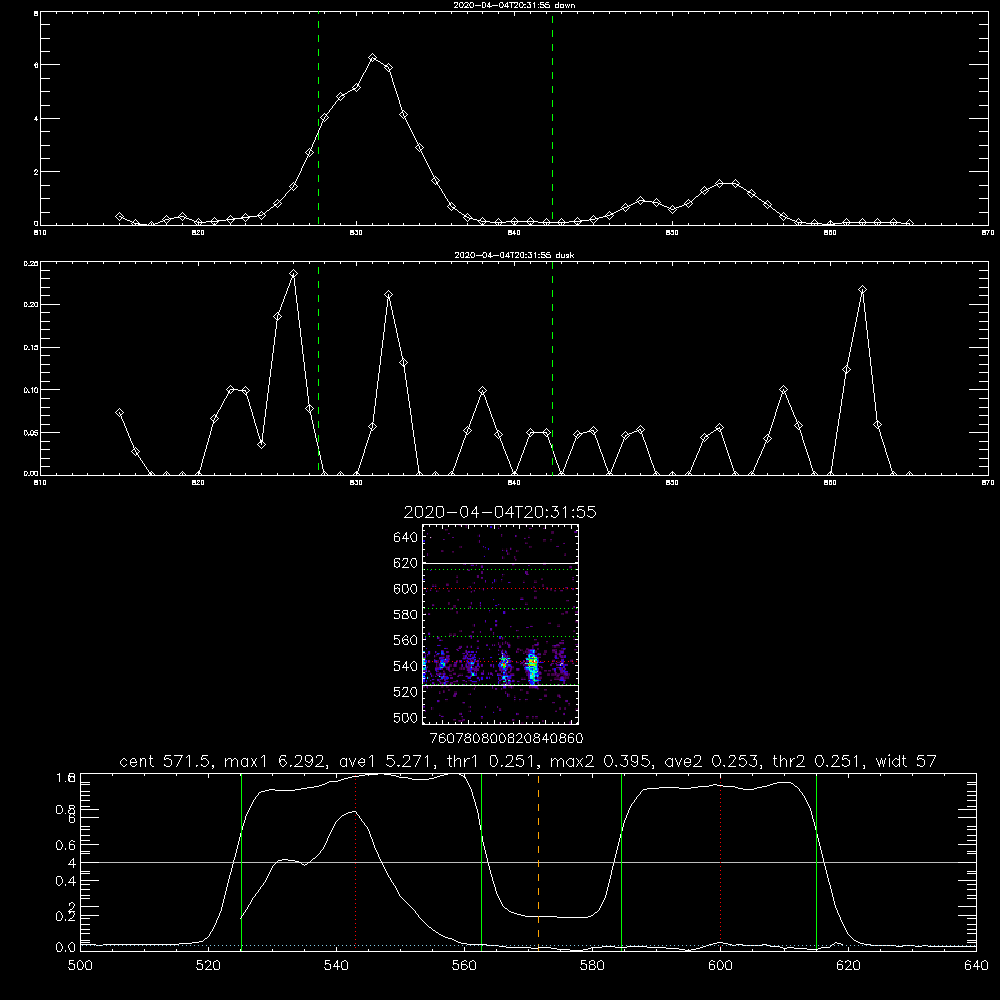Click the red dotted line at 543 in bottom plot

(x=355, y=861)
